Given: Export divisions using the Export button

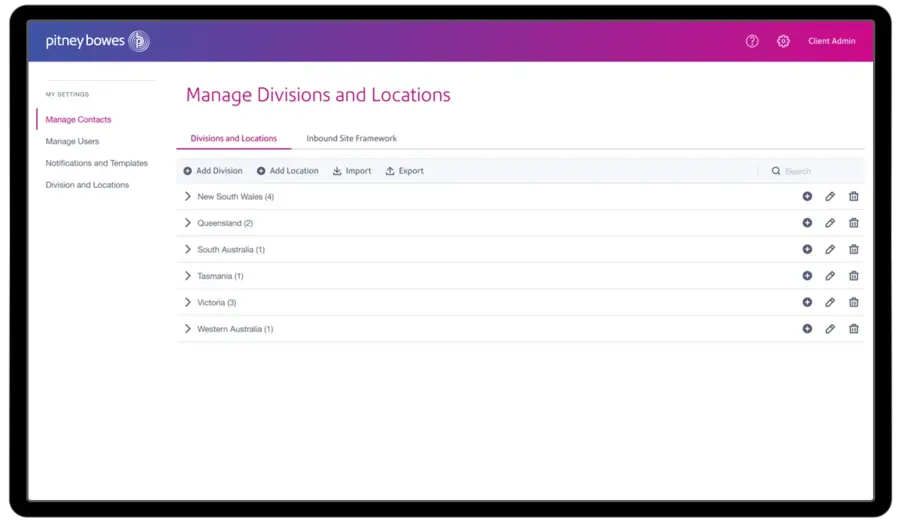Looking at the screenshot, I should 405,171.
